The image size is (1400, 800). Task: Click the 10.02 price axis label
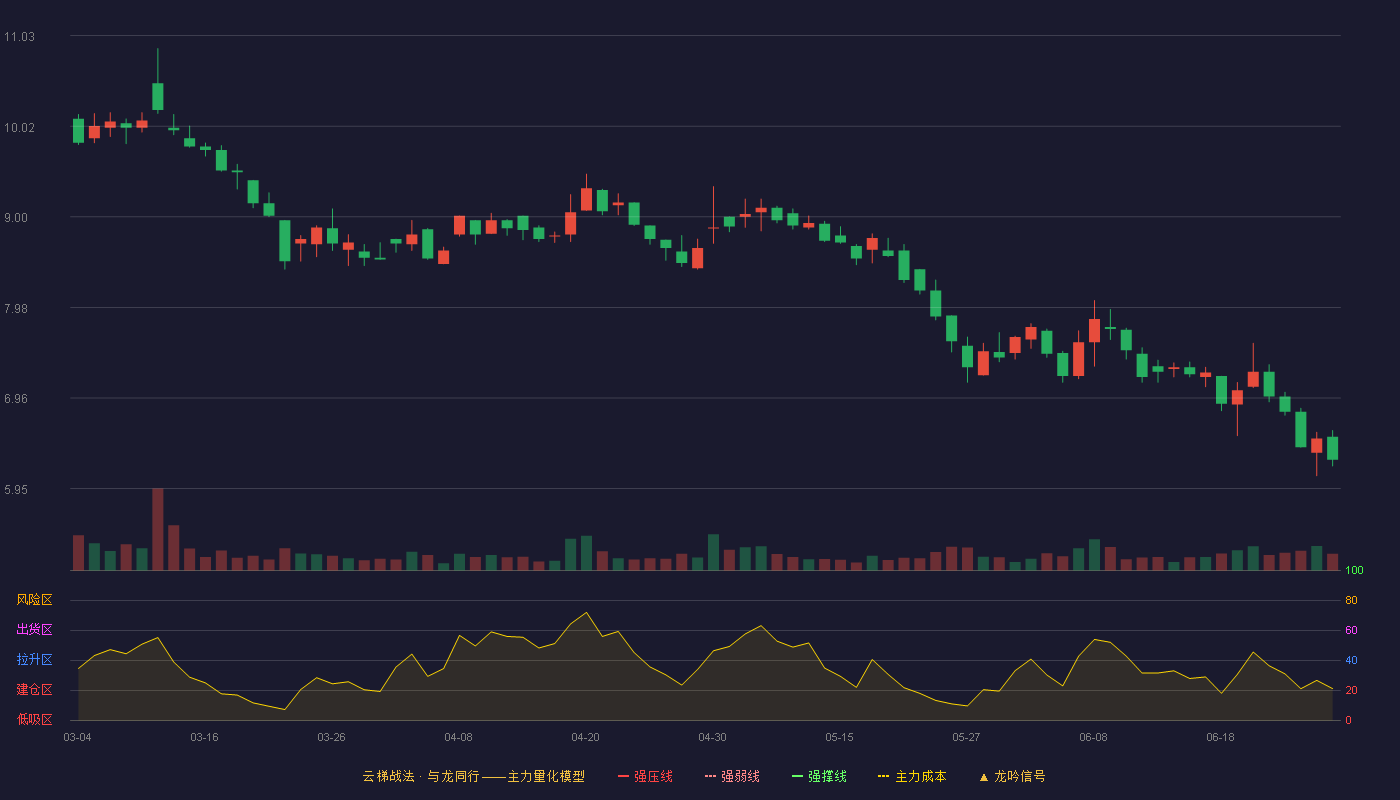[19, 128]
